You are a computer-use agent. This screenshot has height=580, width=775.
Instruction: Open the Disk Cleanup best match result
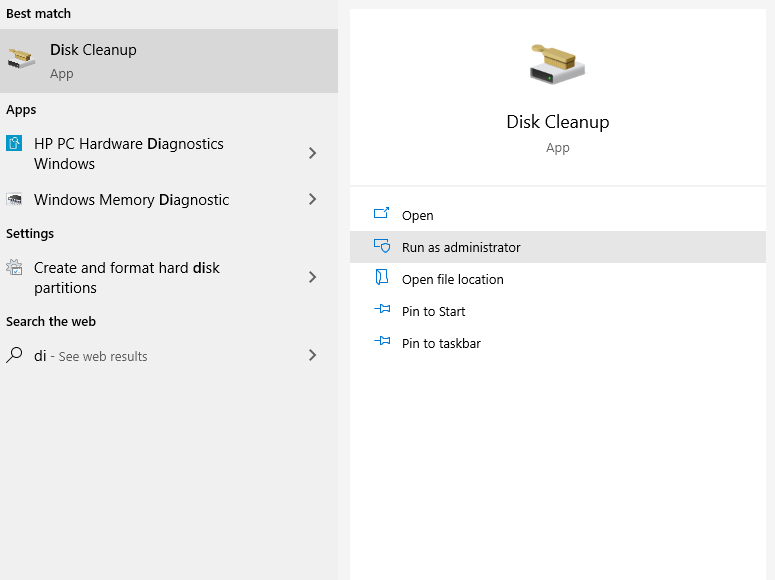click(169, 61)
